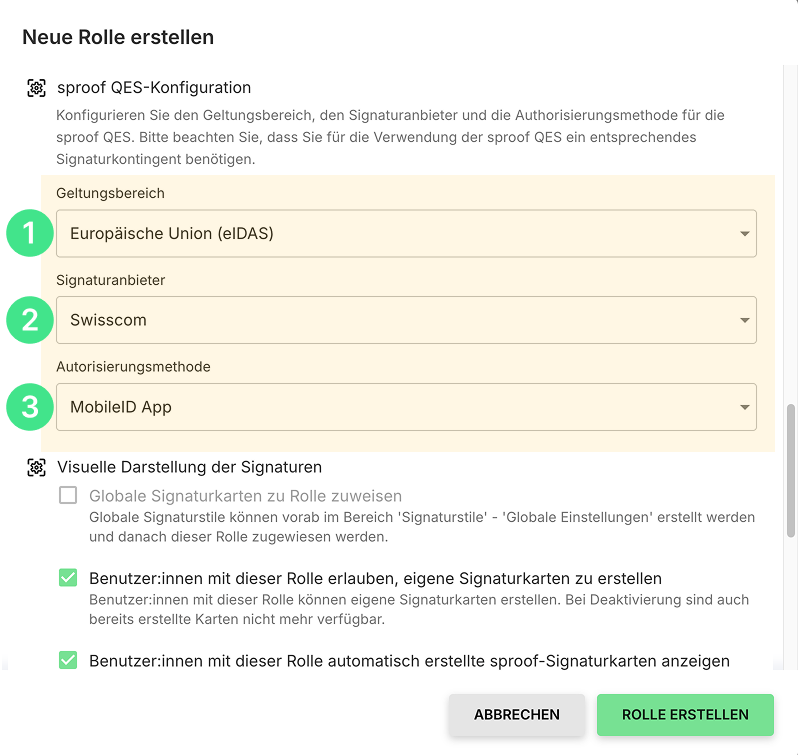The width and height of the screenshot is (798, 755).
Task: Click the Abbrechen button
Action: (517, 715)
